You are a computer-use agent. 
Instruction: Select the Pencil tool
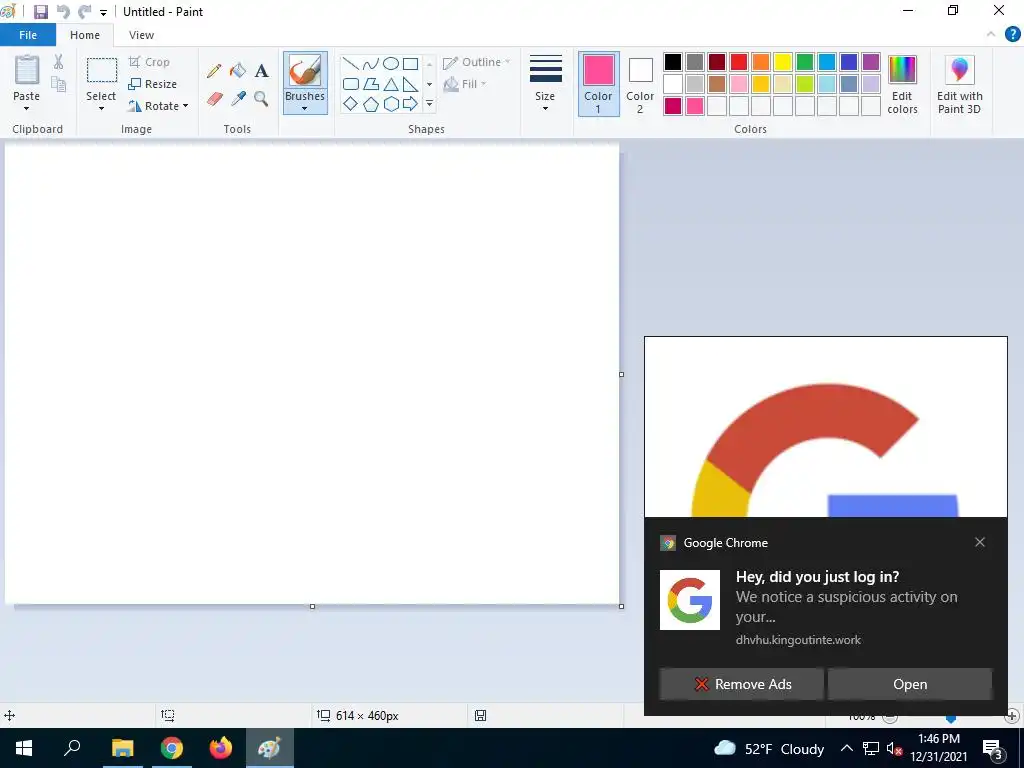pos(214,71)
